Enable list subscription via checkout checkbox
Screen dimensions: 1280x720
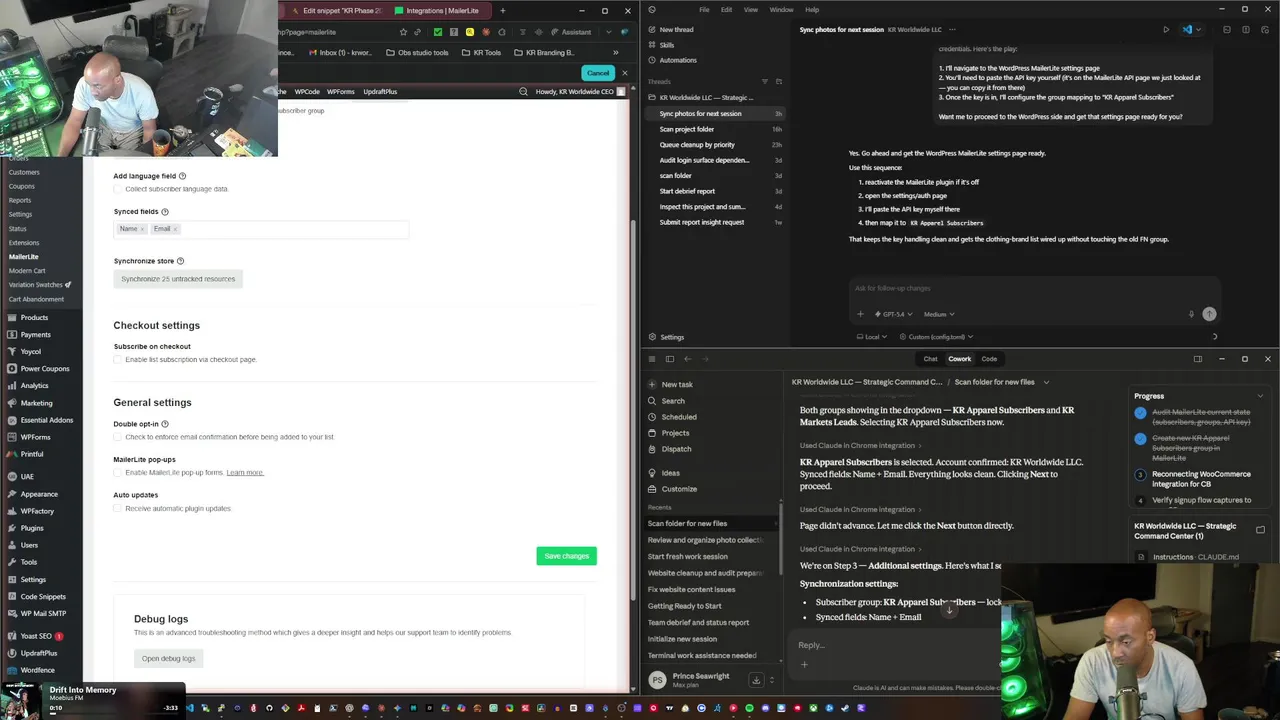pos(118,359)
